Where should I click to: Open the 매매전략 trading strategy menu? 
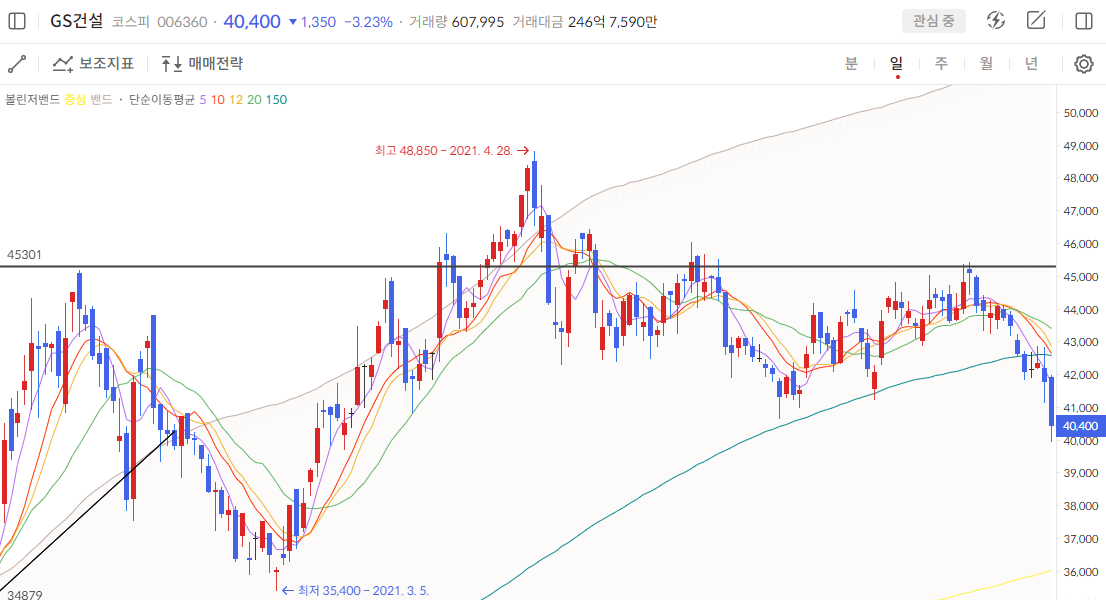(202, 64)
